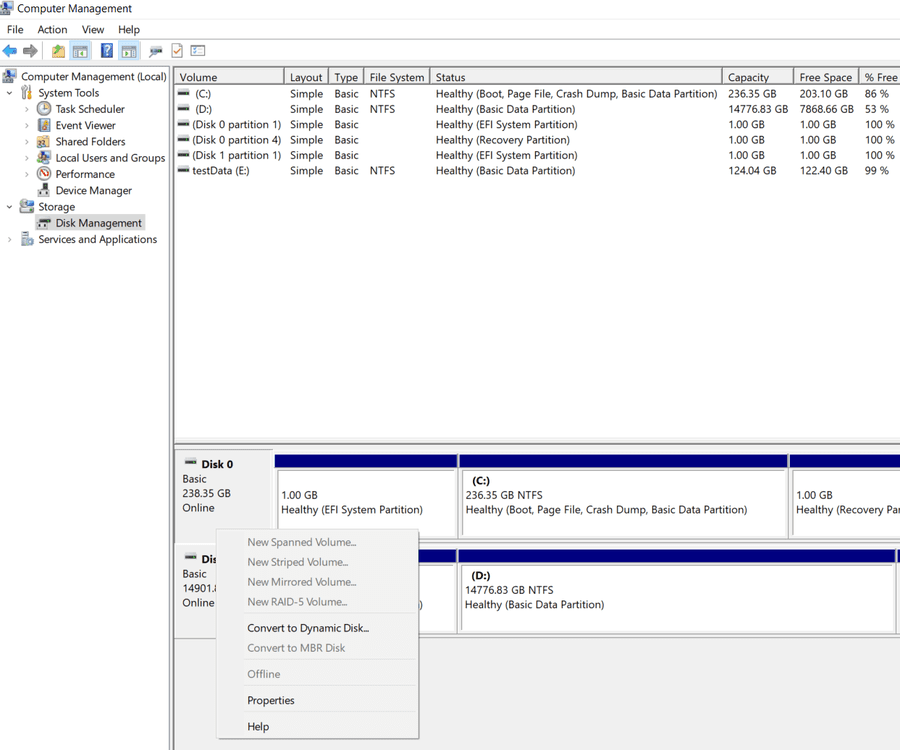Click the Disk Management icon
The height and width of the screenshot is (750, 900).
point(44,223)
